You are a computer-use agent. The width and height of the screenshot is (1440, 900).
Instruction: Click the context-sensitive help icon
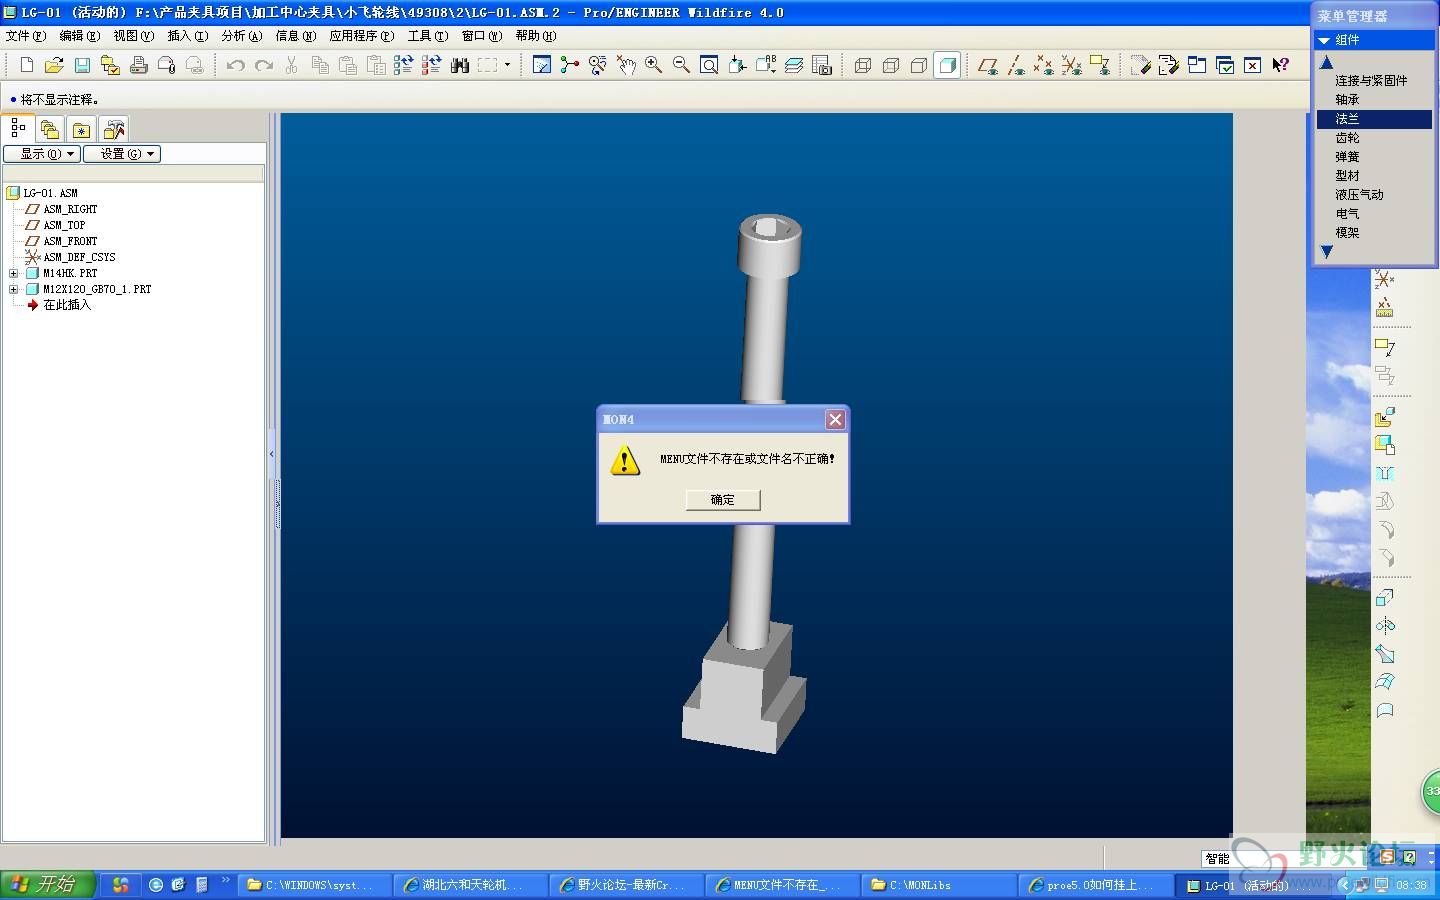tap(1281, 65)
